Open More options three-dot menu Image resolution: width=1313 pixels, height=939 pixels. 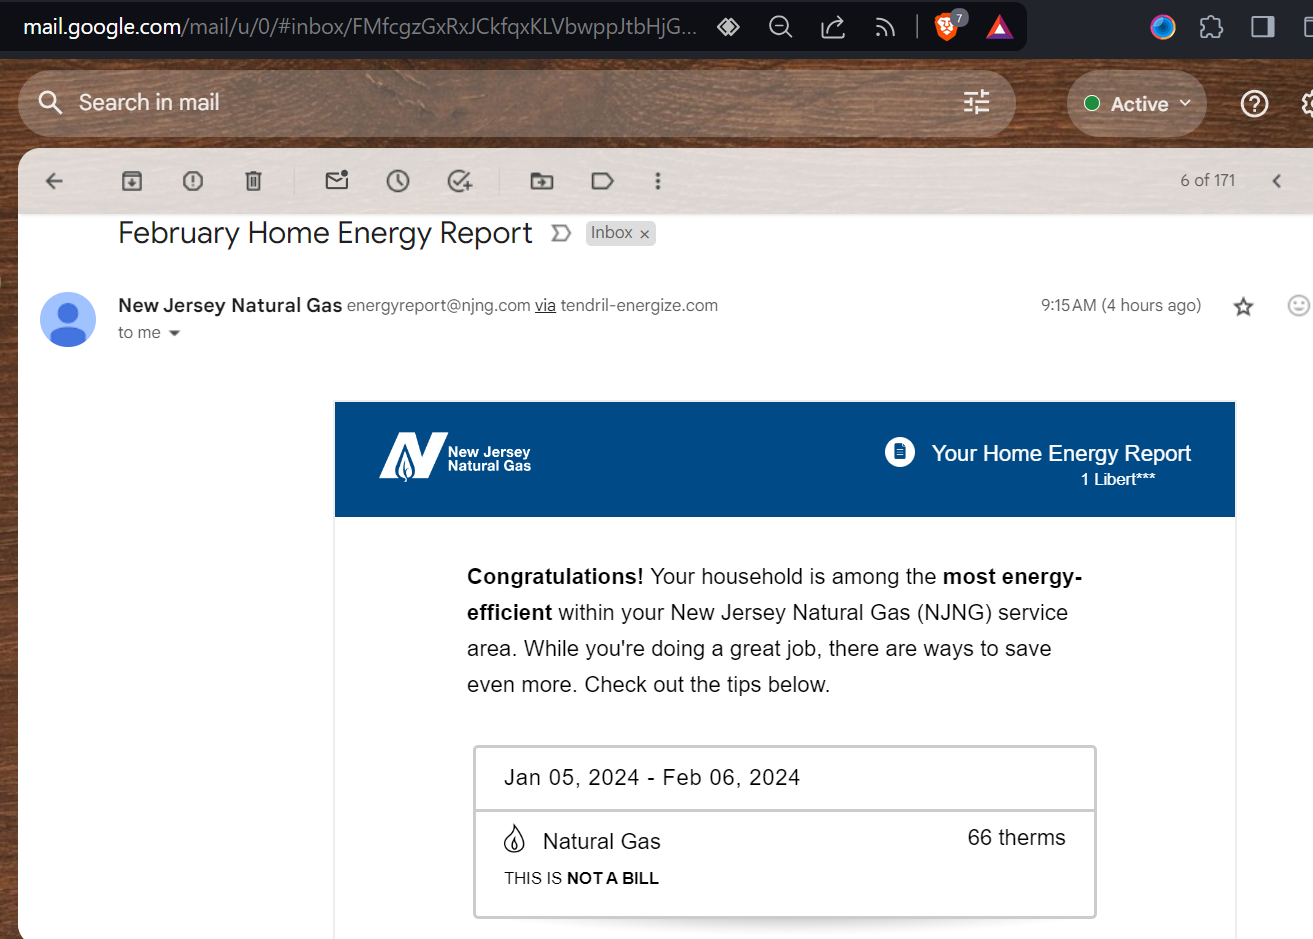pyautogui.click(x=658, y=181)
